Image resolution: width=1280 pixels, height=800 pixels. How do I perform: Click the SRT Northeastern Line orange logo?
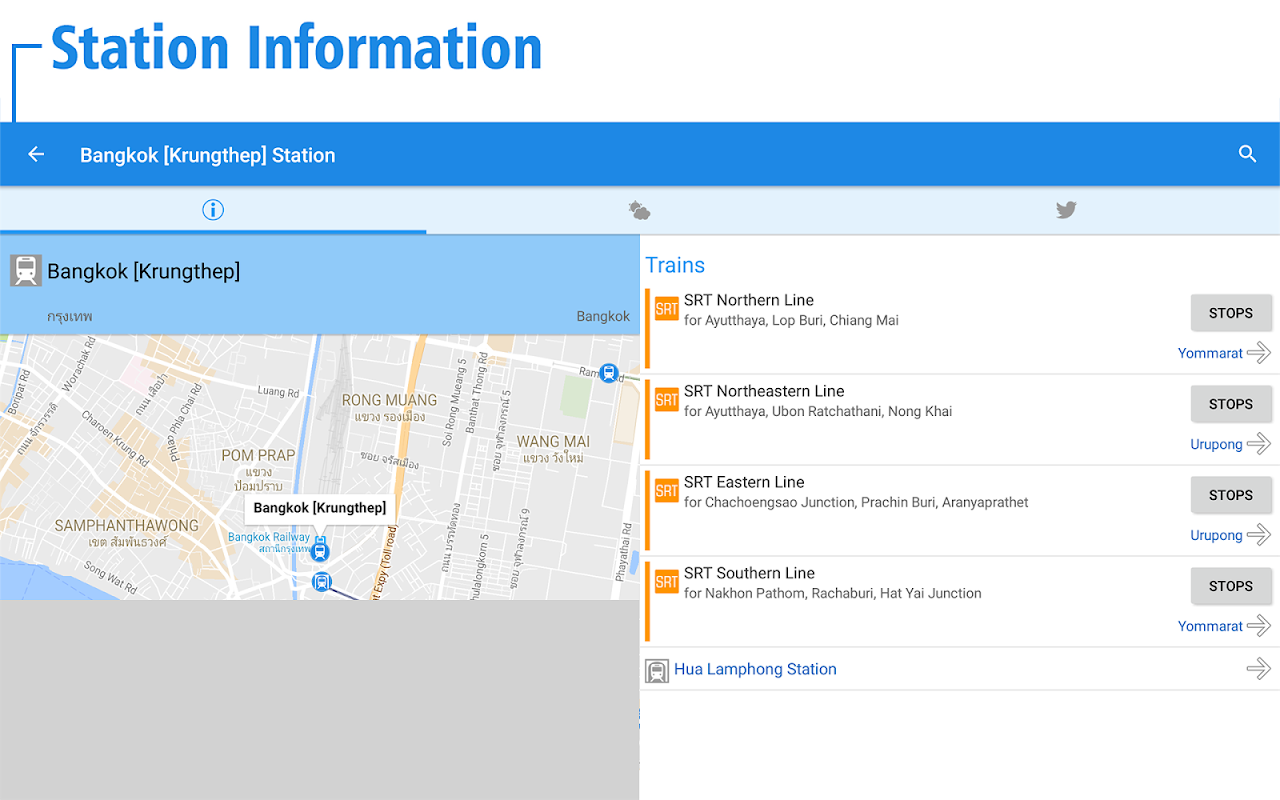pos(666,400)
